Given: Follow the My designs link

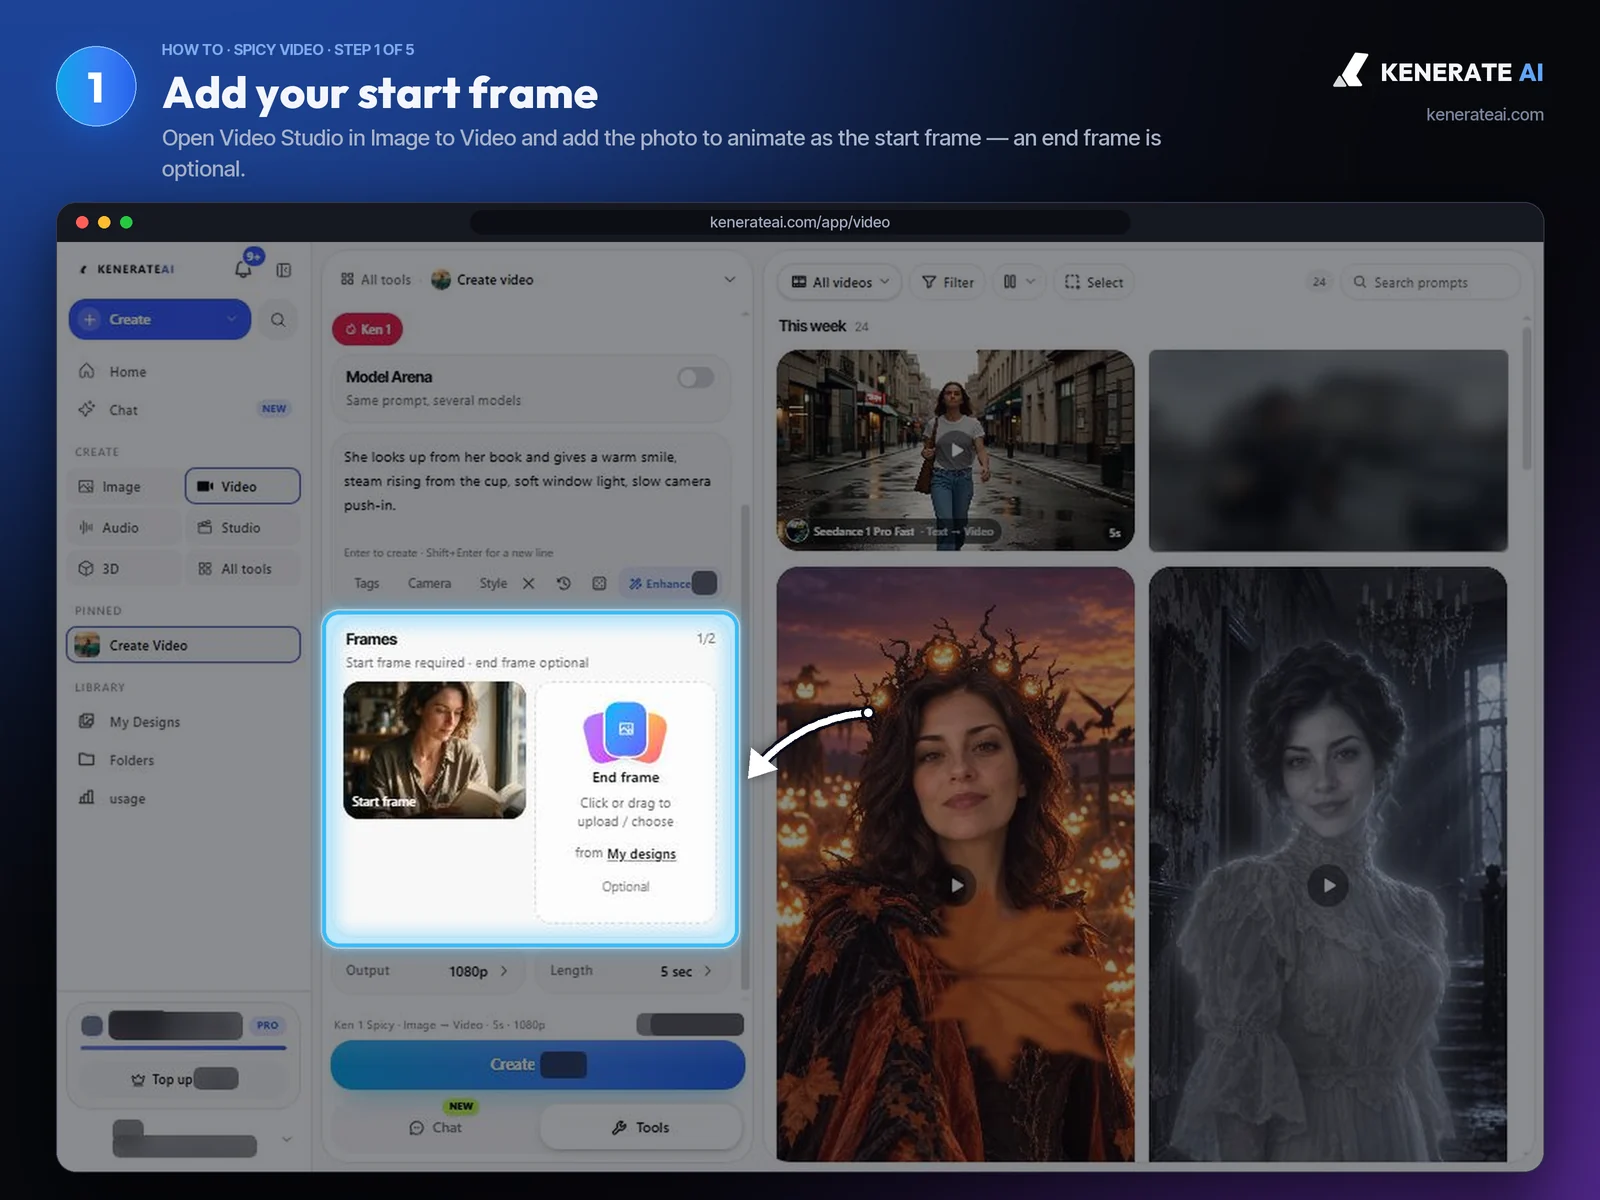Looking at the screenshot, I should pos(641,854).
